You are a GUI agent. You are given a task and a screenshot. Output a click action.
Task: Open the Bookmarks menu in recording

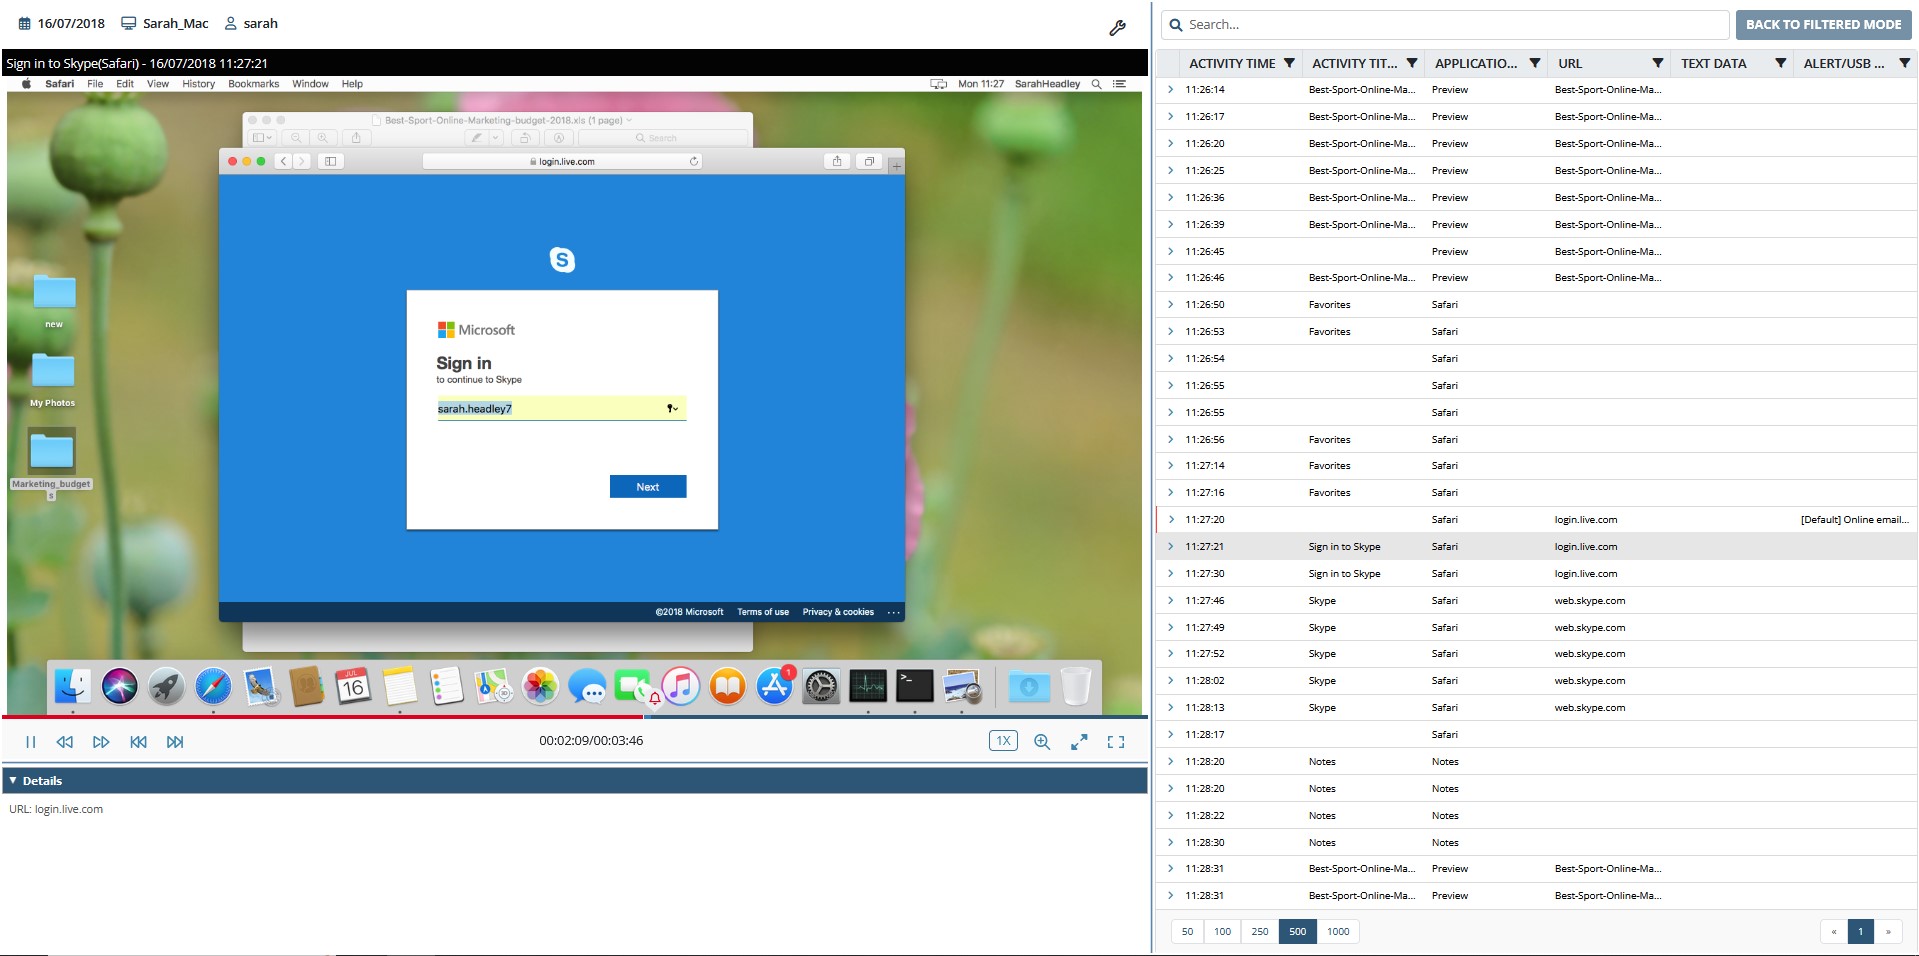253,84
